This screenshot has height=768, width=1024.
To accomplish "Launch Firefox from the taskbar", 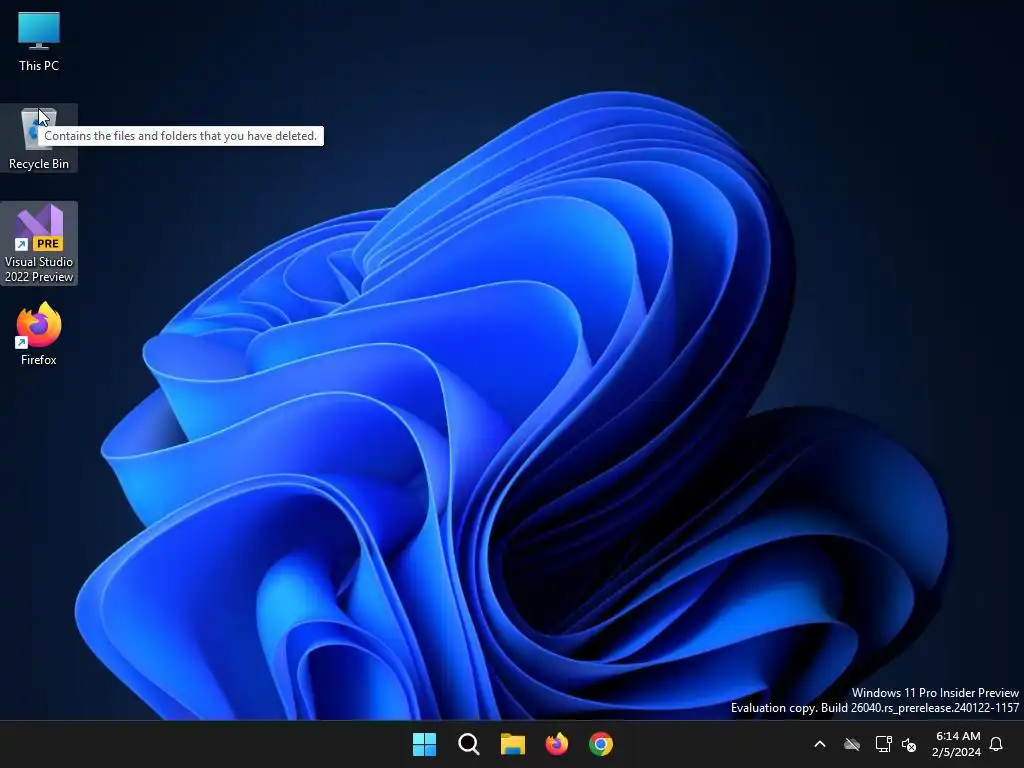I will [556, 744].
